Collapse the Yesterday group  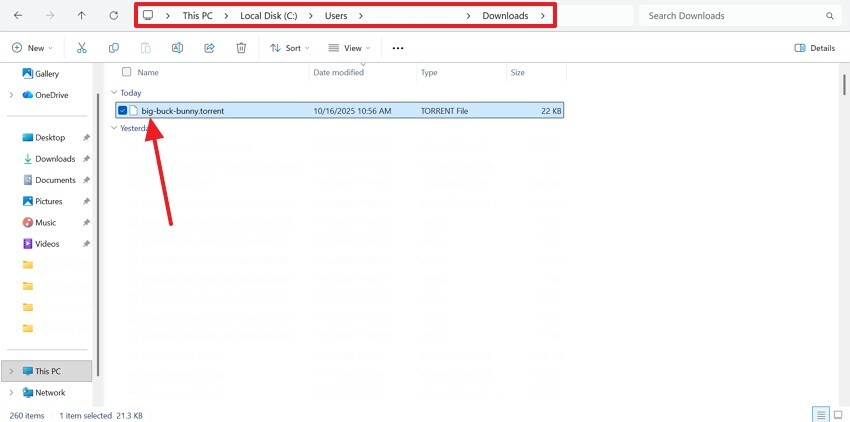tap(114, 128)
